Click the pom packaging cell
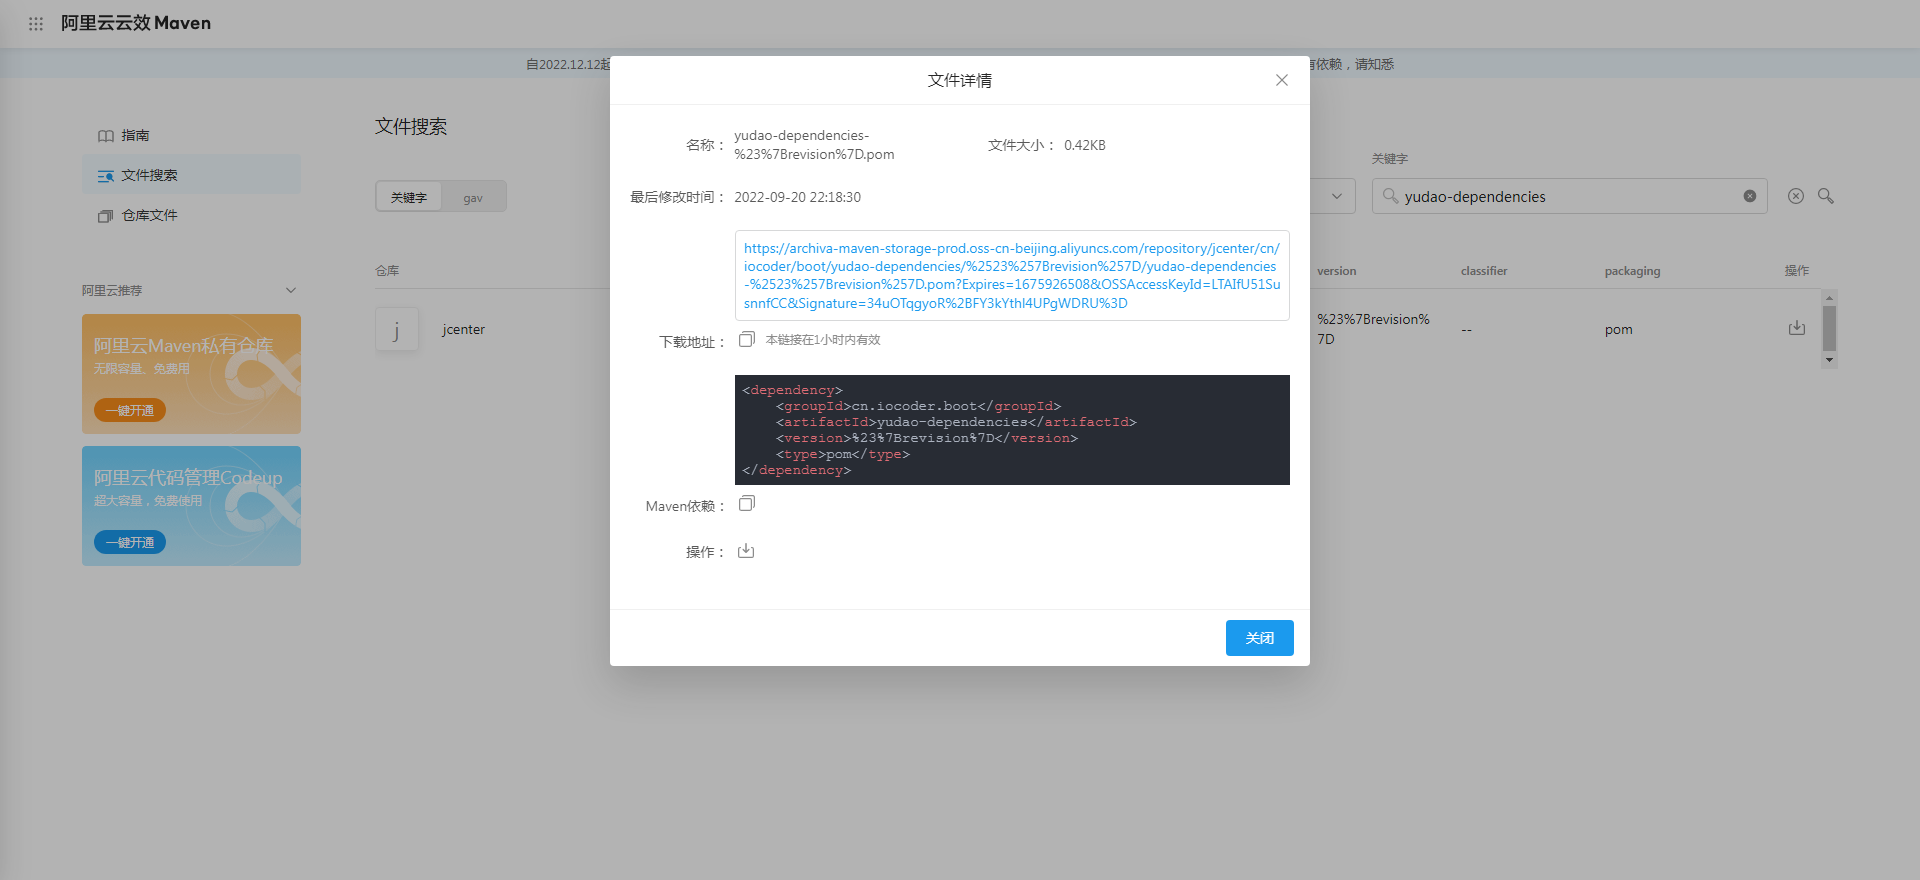Image resolution: width=1920 pixels, height=880 pixels. pyautogui.click(x=1618, y=330)
